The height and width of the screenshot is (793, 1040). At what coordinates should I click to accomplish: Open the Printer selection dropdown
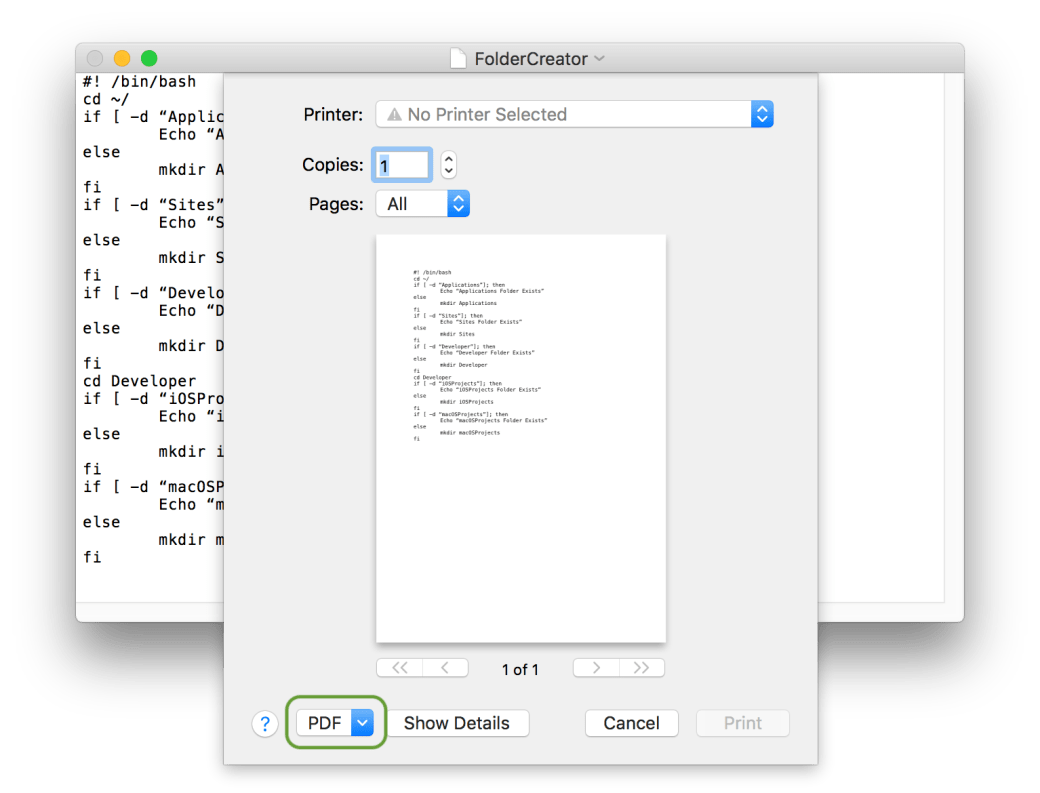click(x=574, y=114)
